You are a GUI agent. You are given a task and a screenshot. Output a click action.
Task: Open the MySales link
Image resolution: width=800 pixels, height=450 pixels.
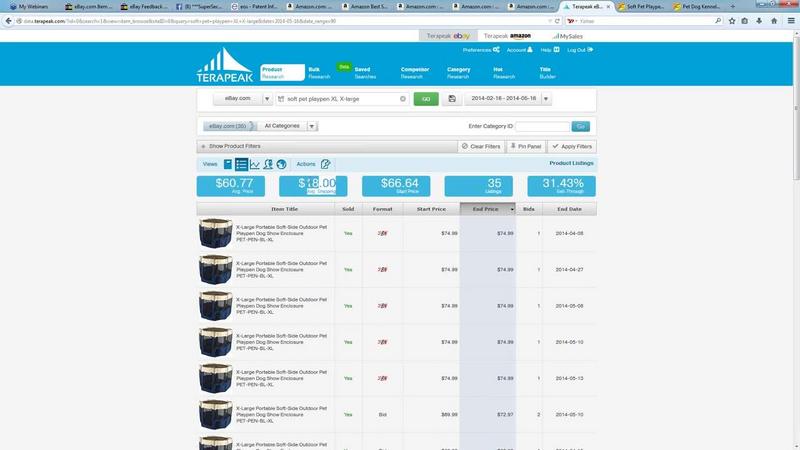tap(567, 36)
